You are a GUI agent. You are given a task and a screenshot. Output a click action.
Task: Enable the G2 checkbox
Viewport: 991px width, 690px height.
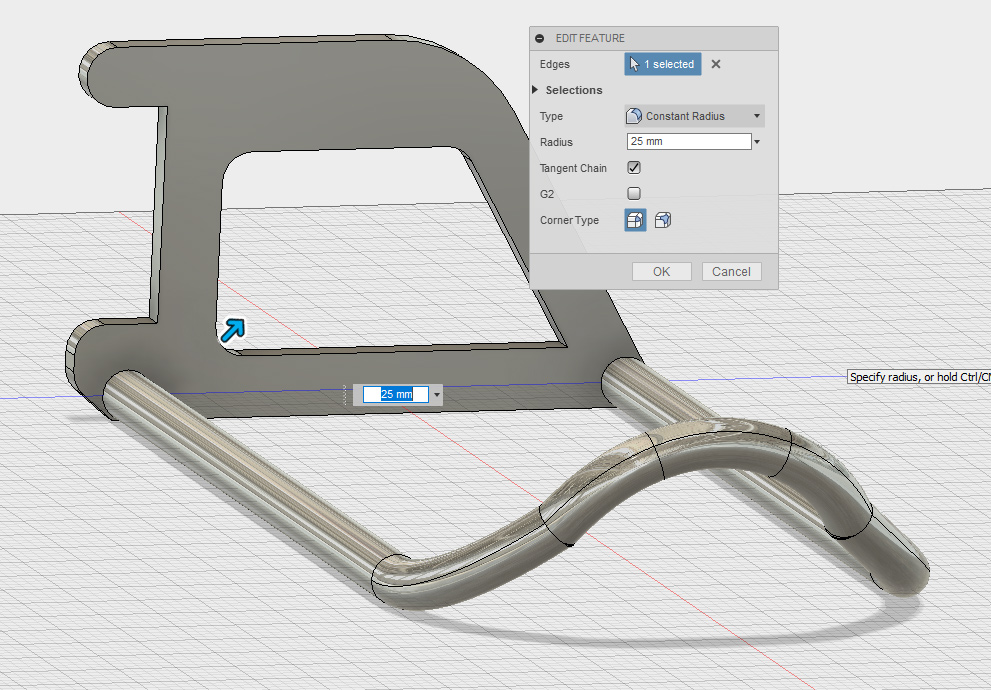(634, 194)
